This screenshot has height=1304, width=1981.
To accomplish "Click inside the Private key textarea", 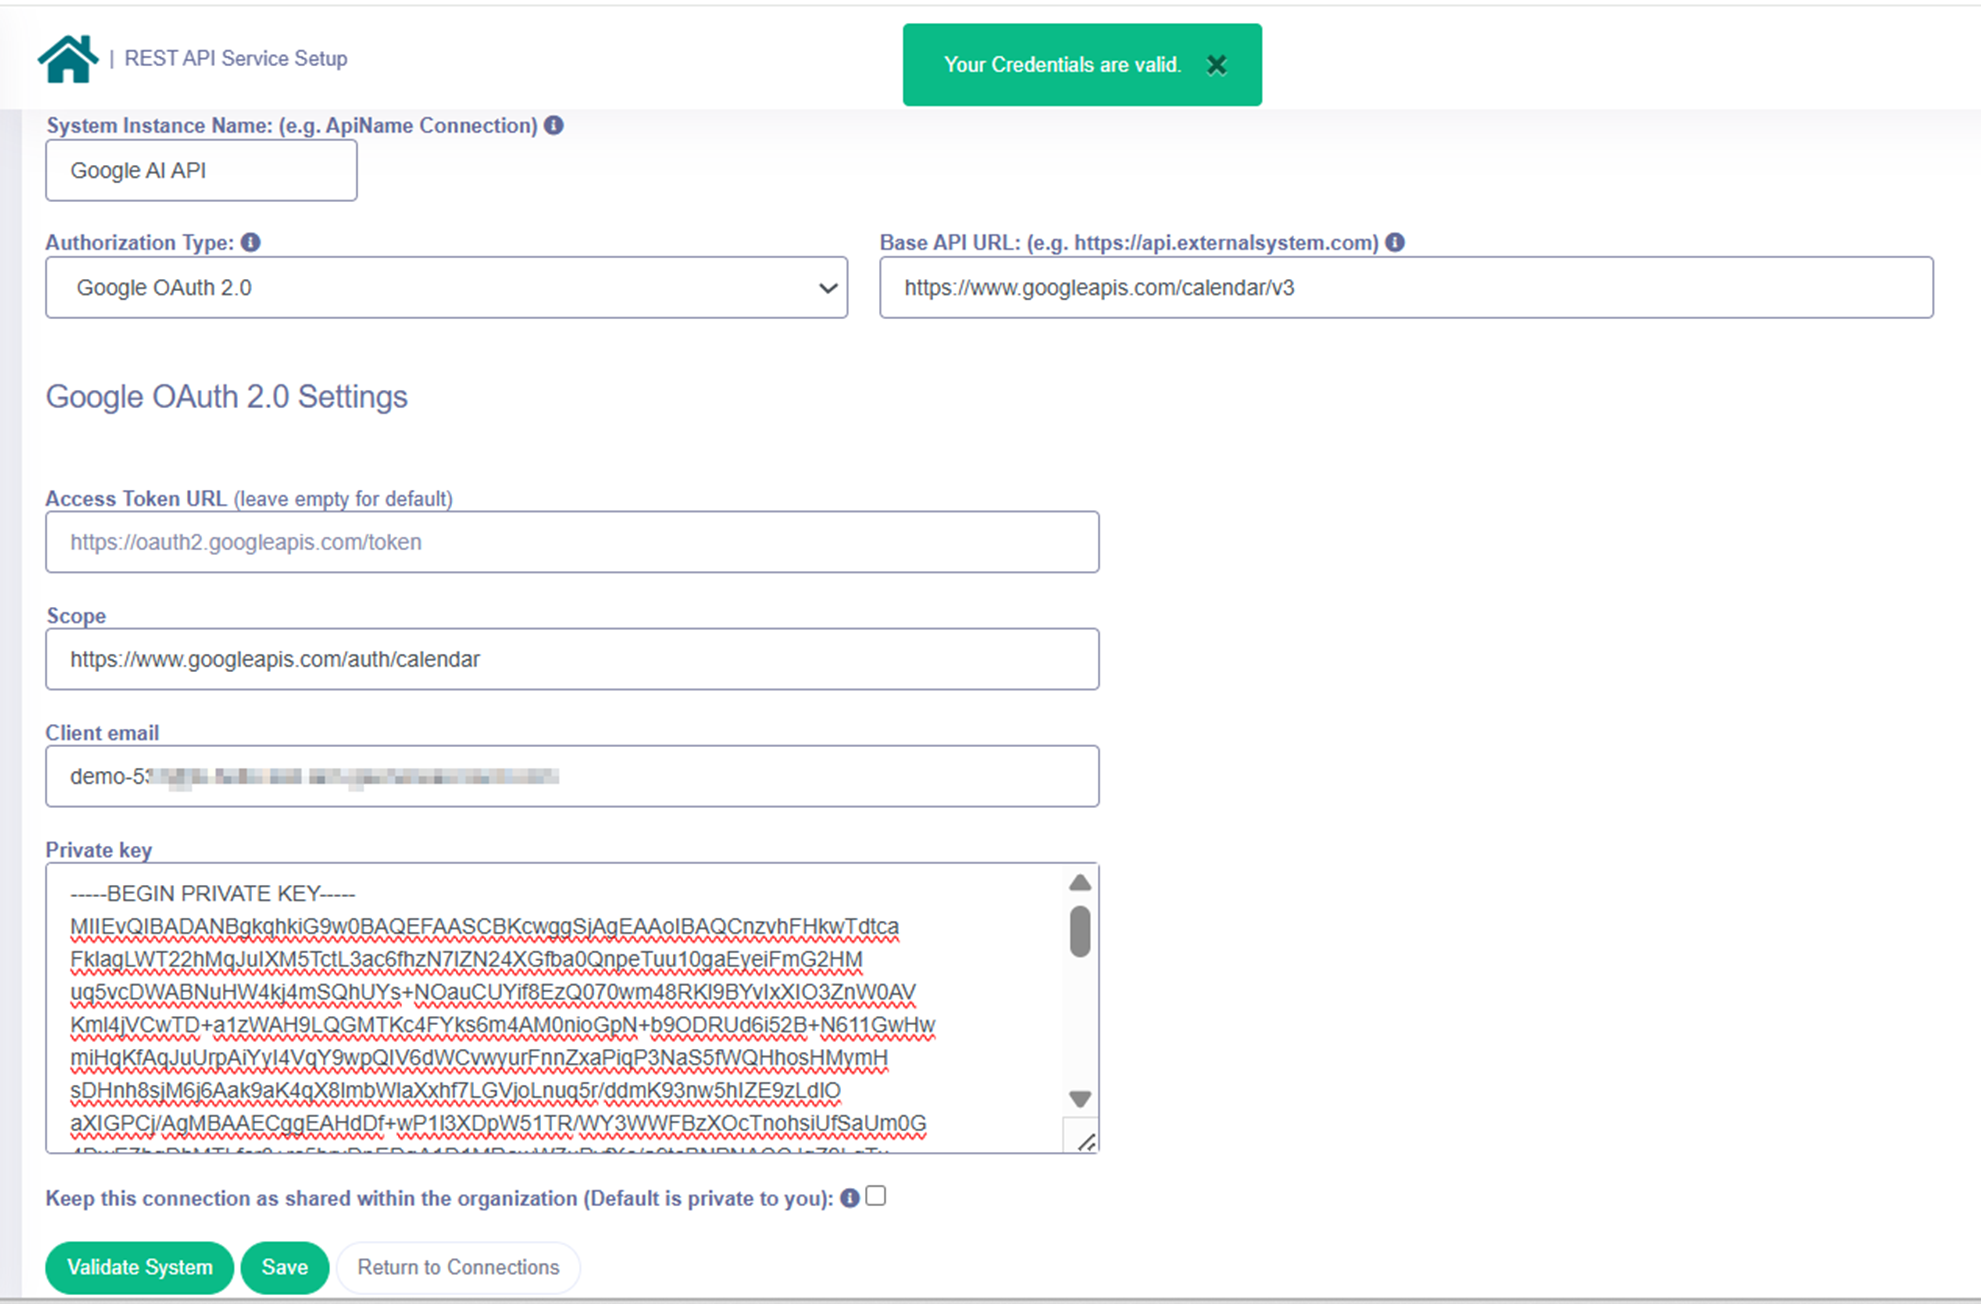I will coord(550,1010).
